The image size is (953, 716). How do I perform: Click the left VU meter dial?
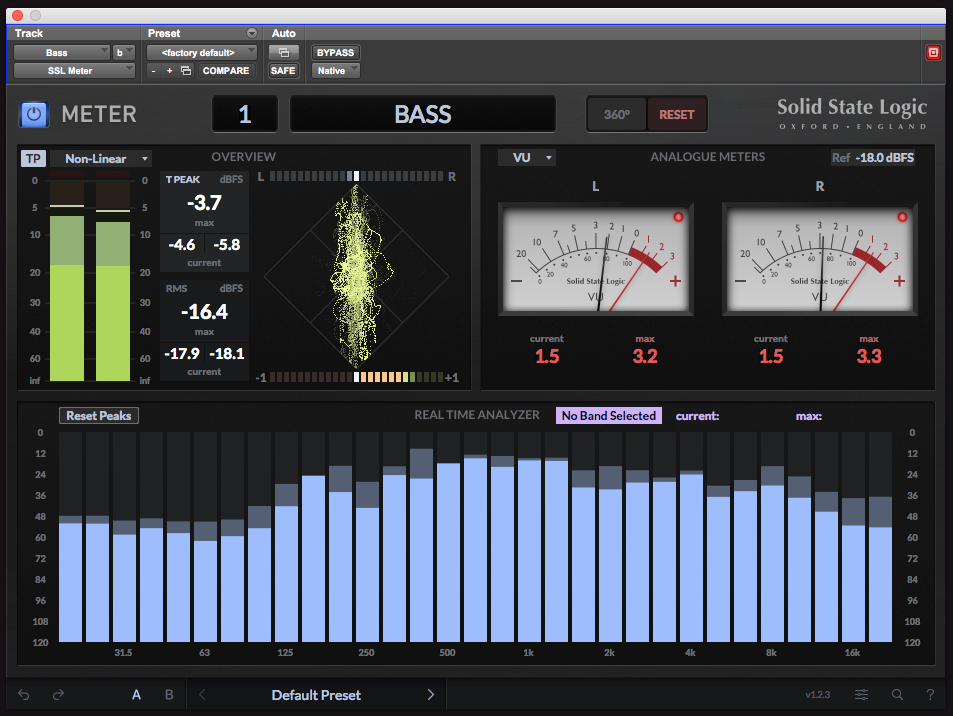596,260
